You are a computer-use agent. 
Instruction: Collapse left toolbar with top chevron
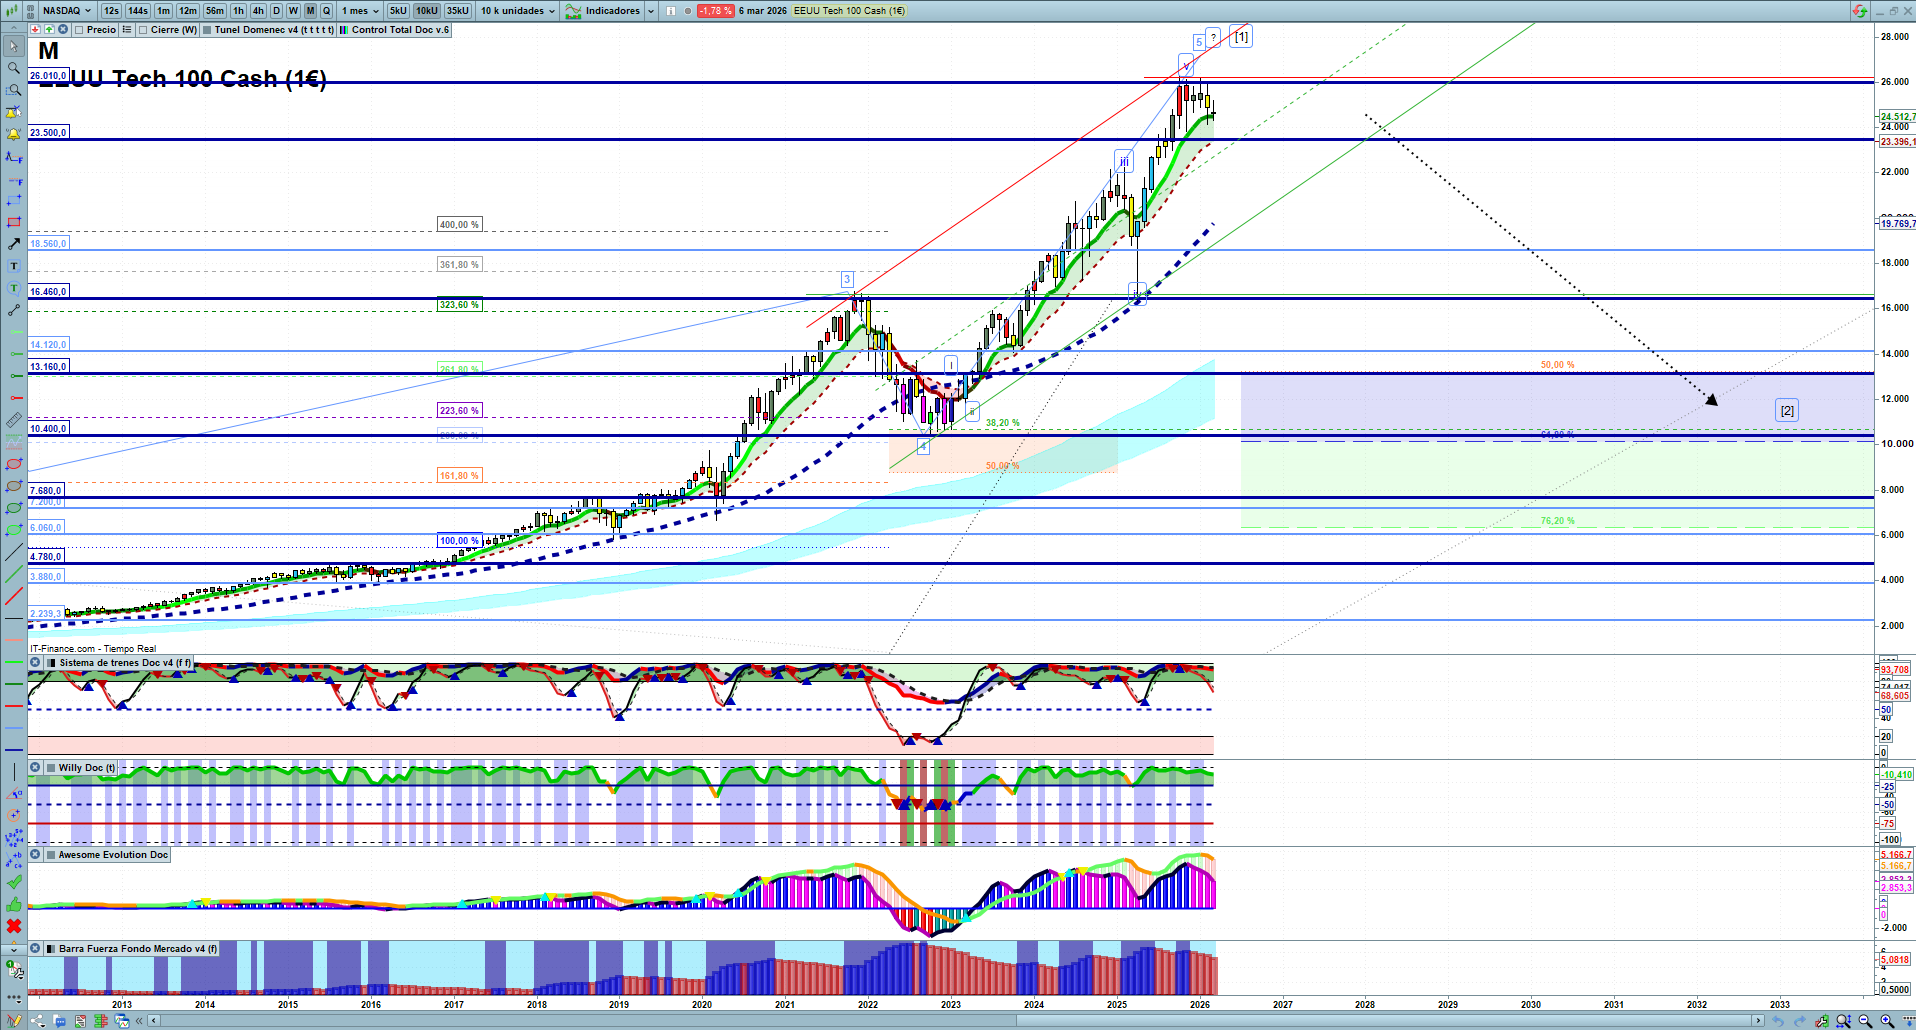[14, 29]
